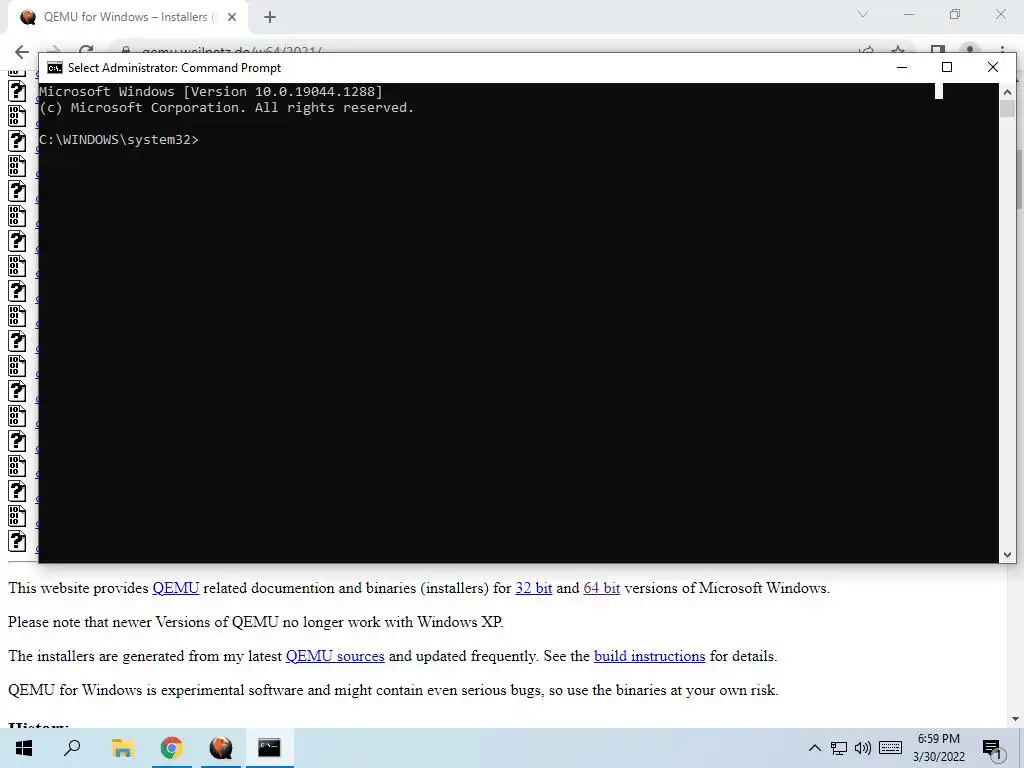Click the Command Prompt scrollbar down arrow
Screen dimensions: 1024x768
tap(1007, 555)
